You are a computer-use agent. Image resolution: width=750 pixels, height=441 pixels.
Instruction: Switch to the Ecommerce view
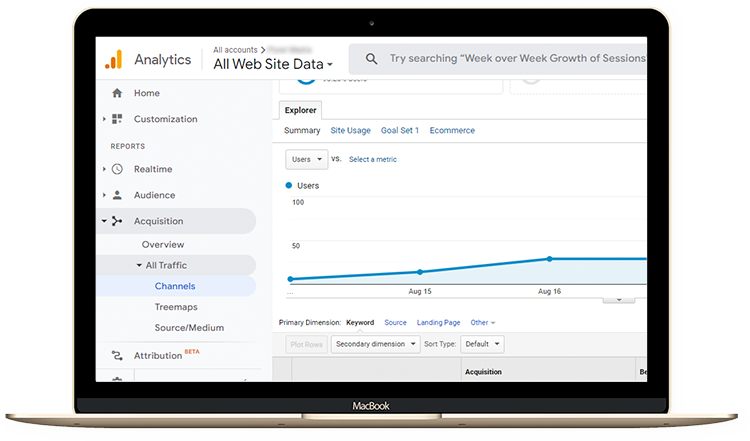click(x=452, y=130)
